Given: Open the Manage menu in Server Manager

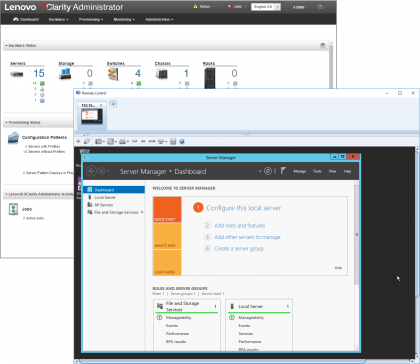Looking at the screenshot, I should coord(300,171).
